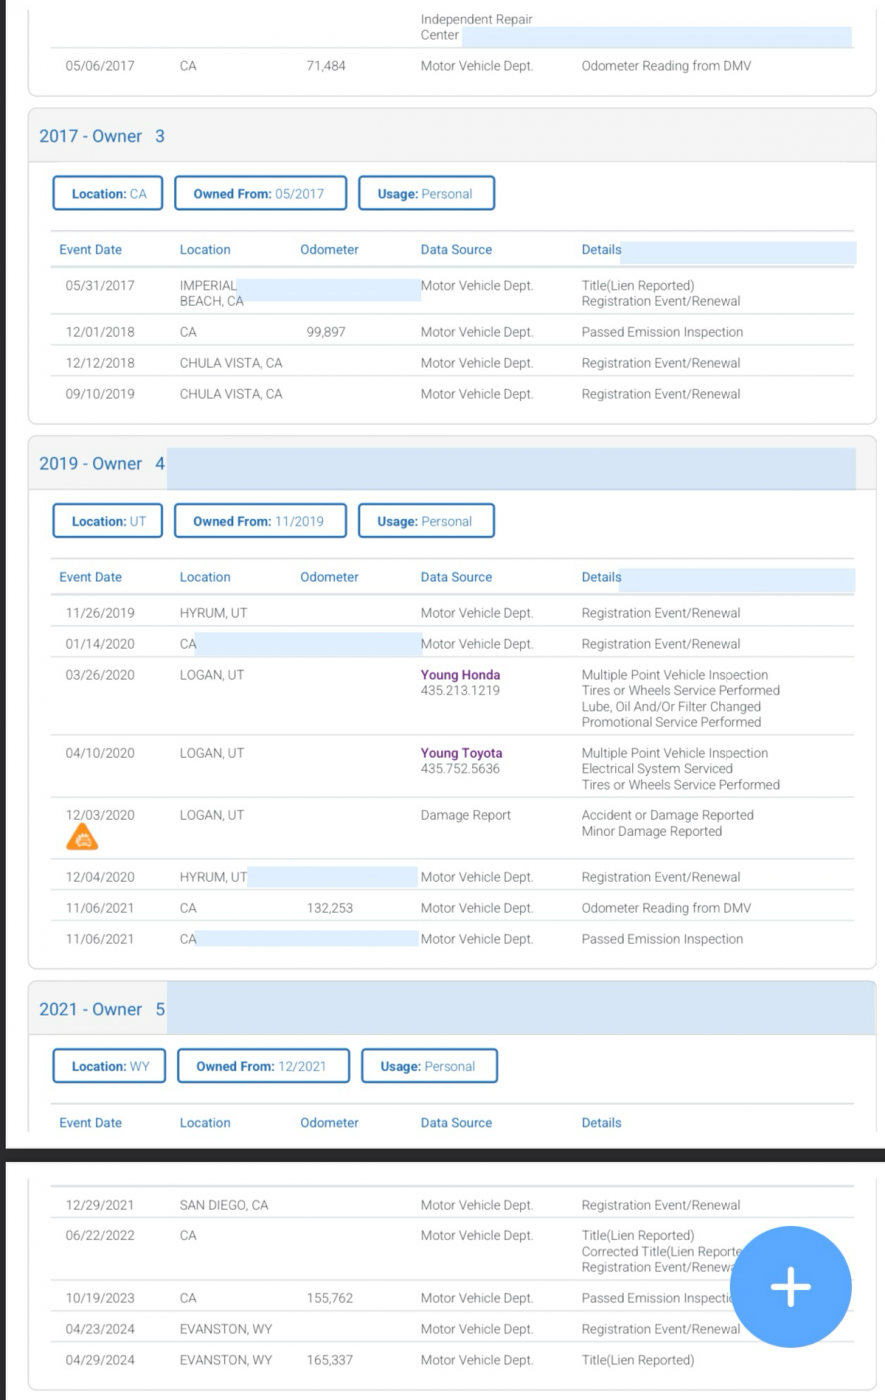Screen dimensions: 885x1400
Task: Click phone number 435.752.5636
Action: (x=460, y=769)
